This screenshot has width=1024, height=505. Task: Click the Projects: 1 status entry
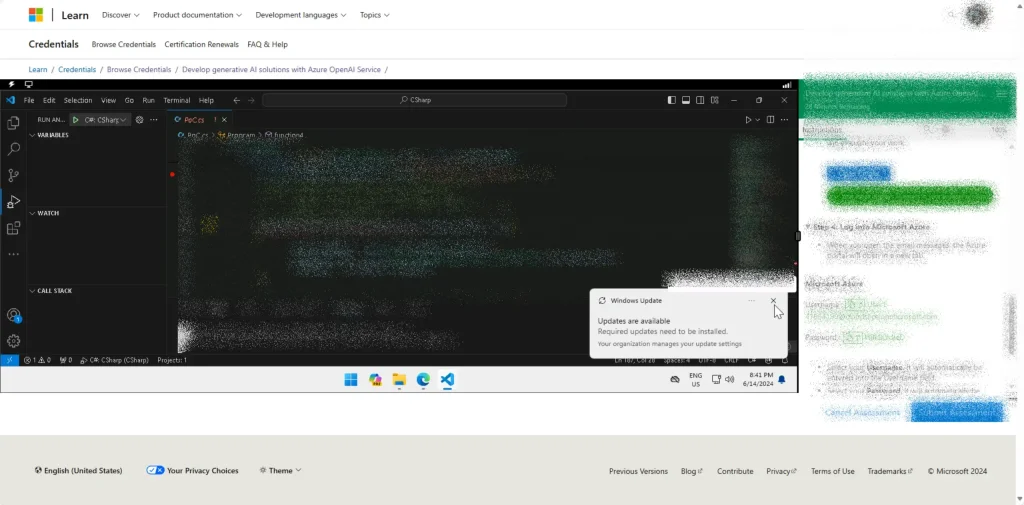[172, 360]
